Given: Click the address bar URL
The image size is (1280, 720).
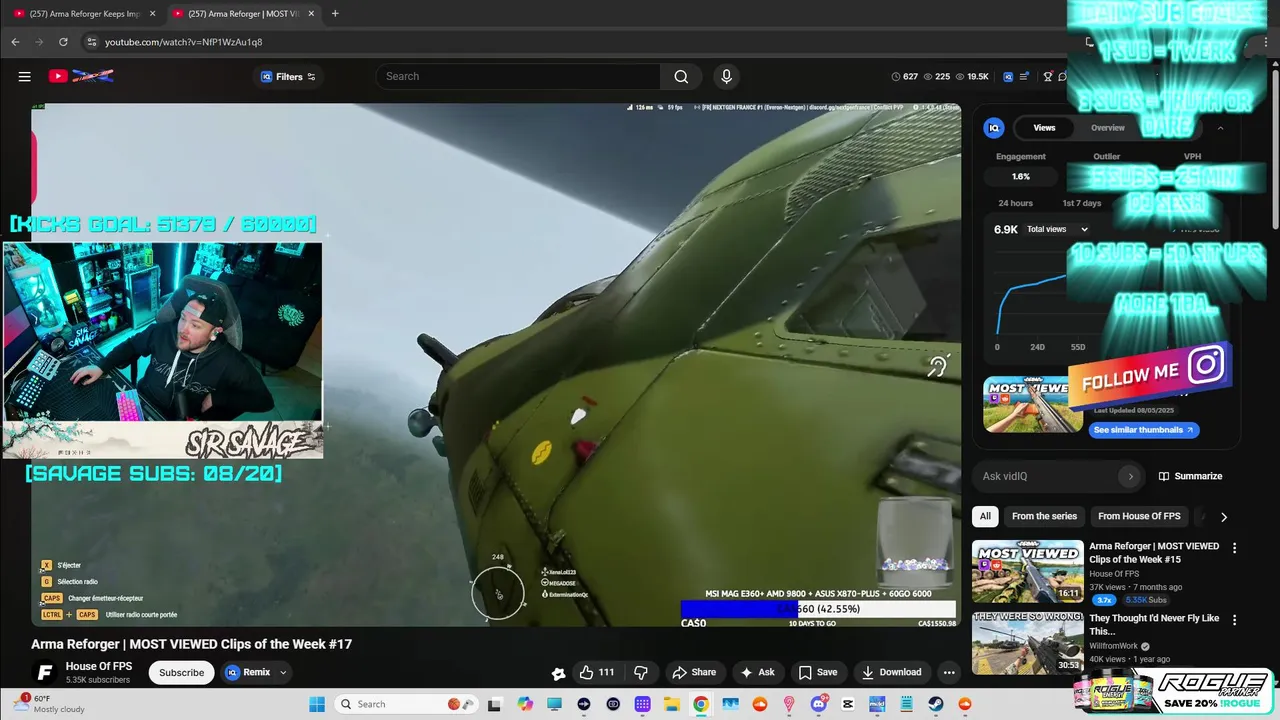Looking at the screenshot, I should tap(184, 42).
